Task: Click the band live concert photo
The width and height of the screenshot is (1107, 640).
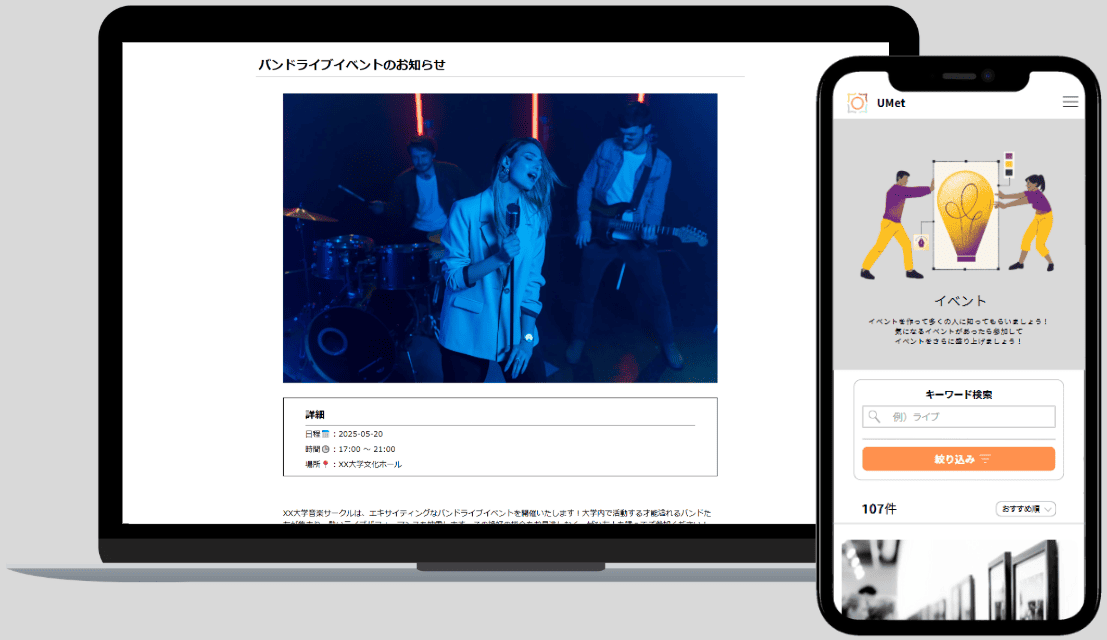Action: point(500,238)
